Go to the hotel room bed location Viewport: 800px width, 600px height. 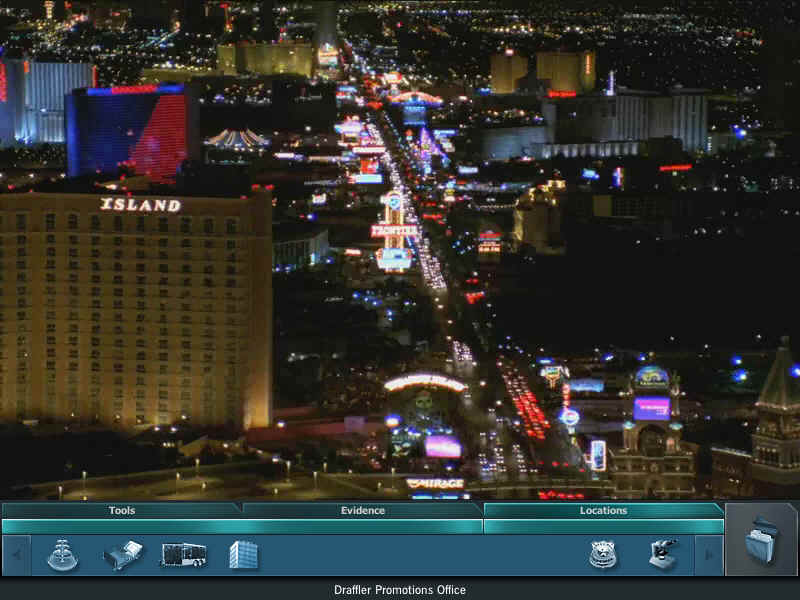[x=123, y=555]
